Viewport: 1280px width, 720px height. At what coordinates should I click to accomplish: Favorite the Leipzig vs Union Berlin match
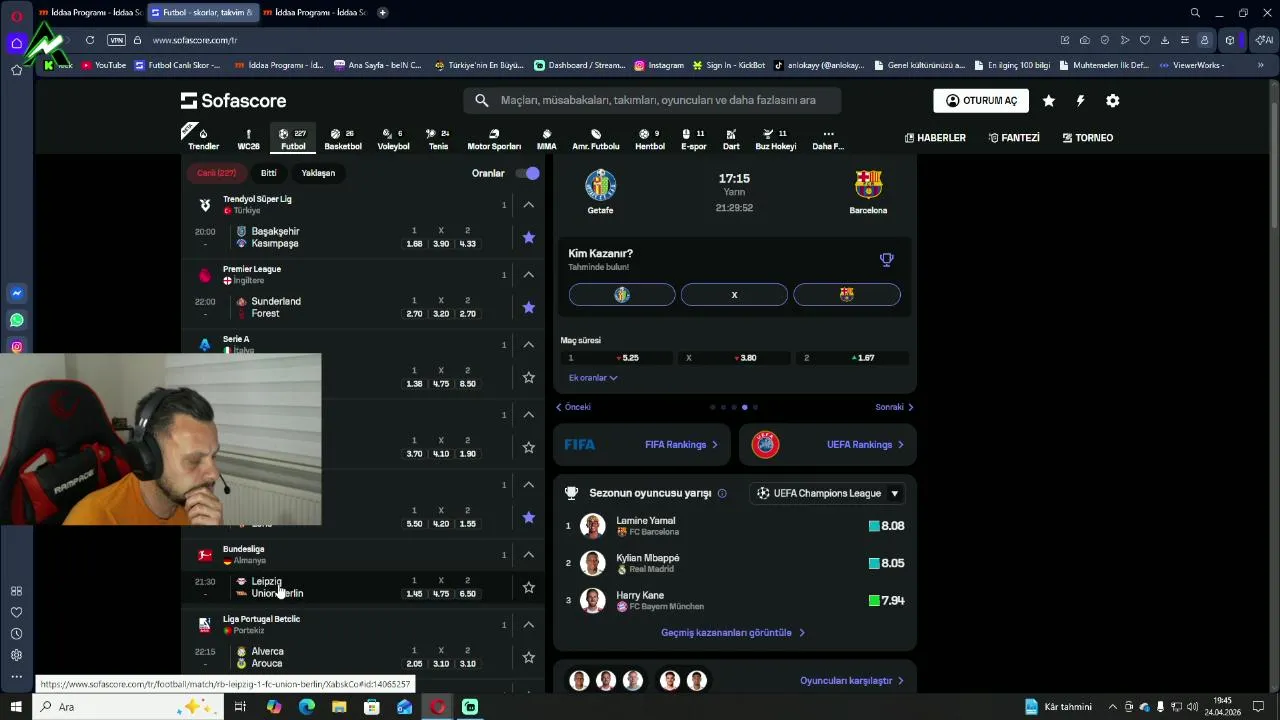(529, 587)
